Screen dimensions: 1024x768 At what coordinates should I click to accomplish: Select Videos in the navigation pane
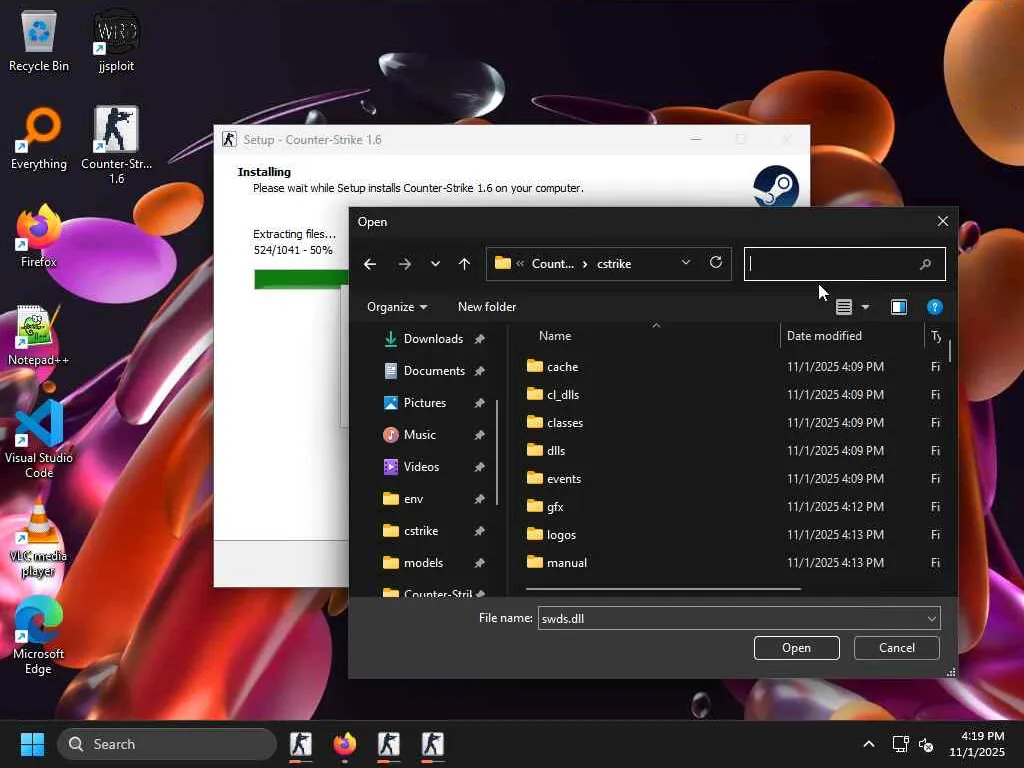(421, 467)
